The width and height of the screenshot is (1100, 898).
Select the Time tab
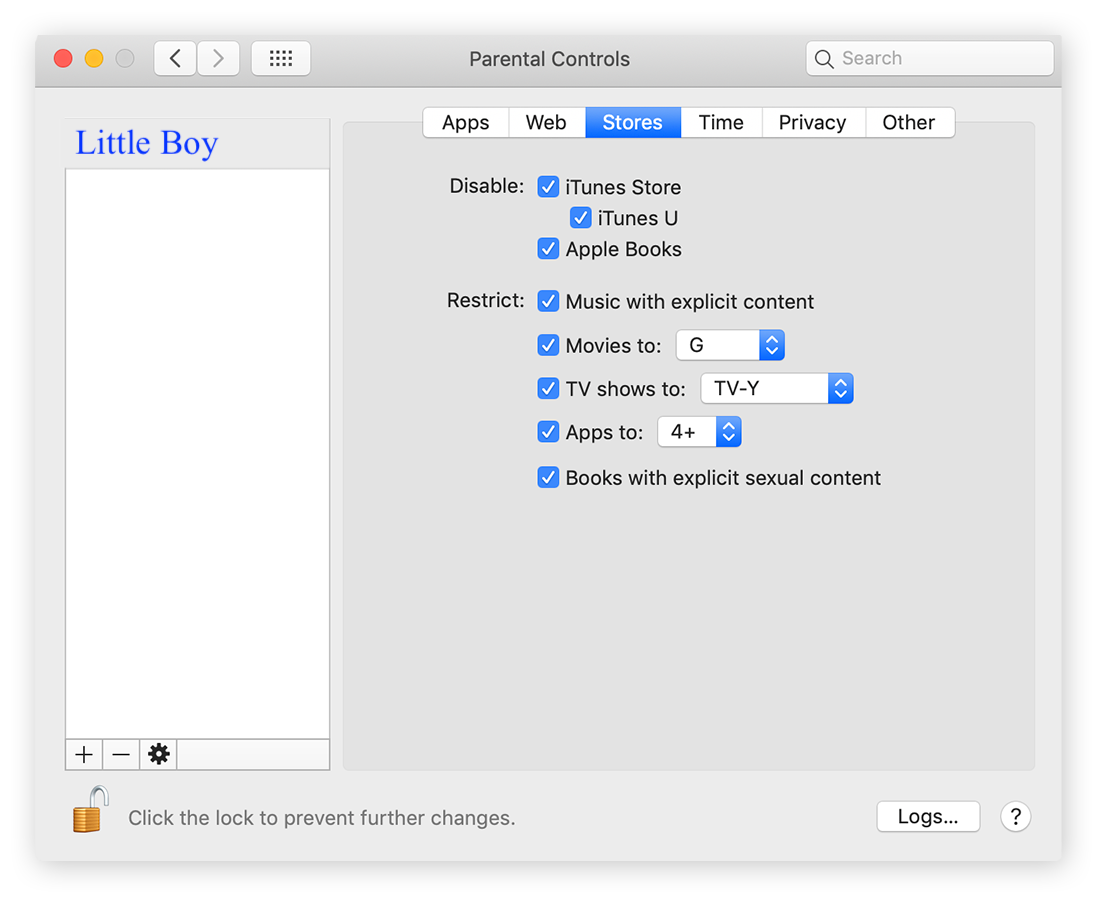721,123
